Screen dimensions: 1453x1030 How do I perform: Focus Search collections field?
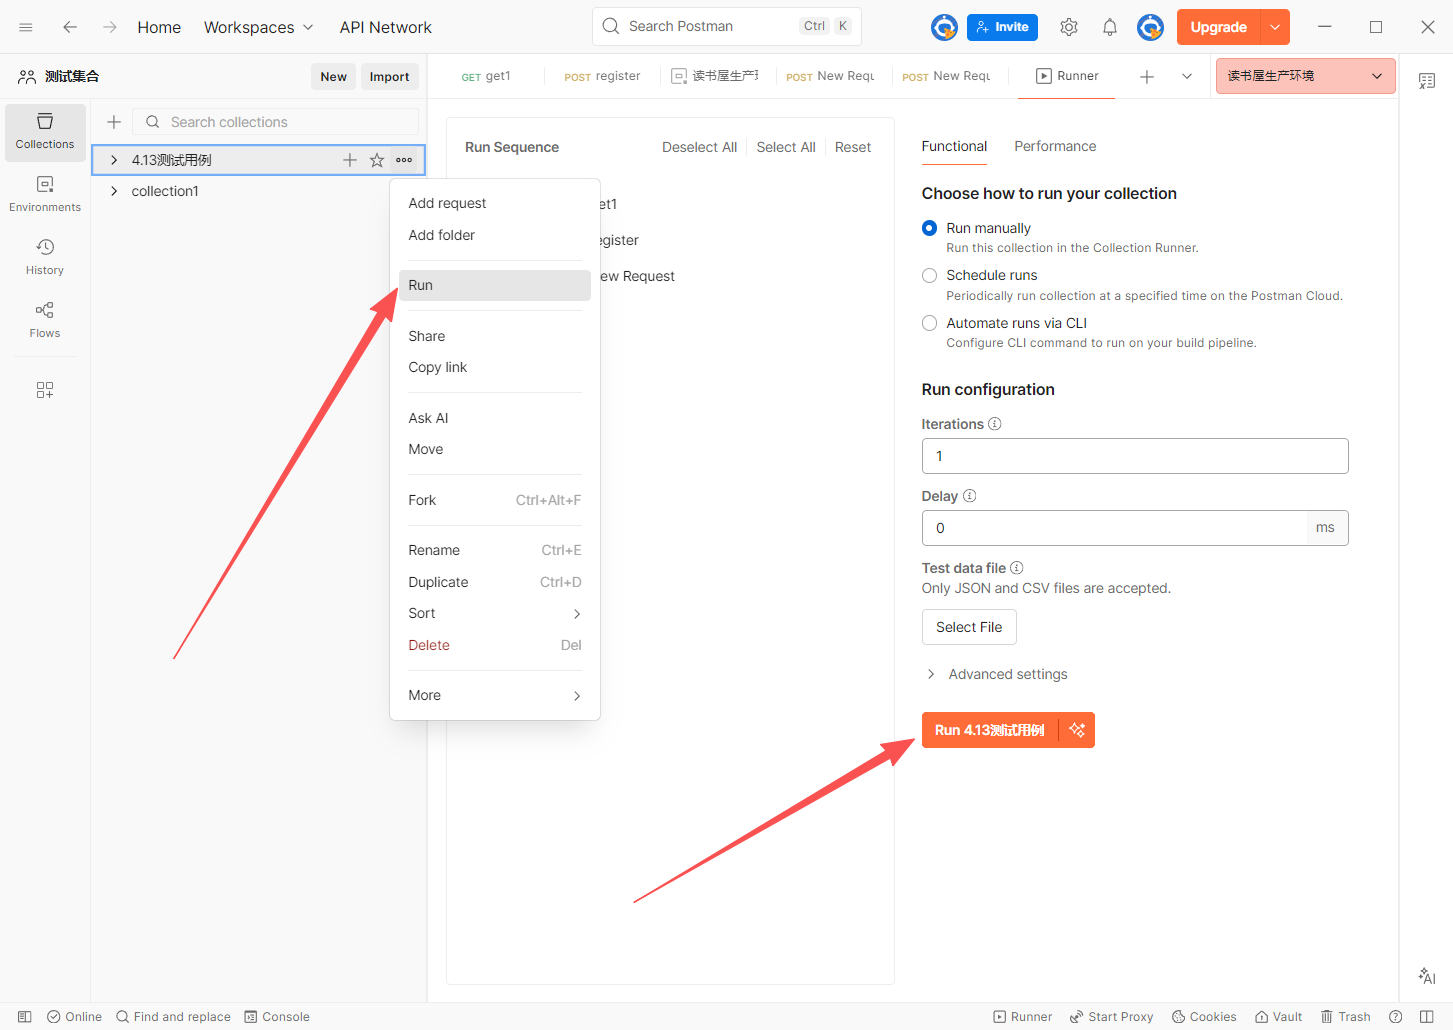[x=276, y=122]
